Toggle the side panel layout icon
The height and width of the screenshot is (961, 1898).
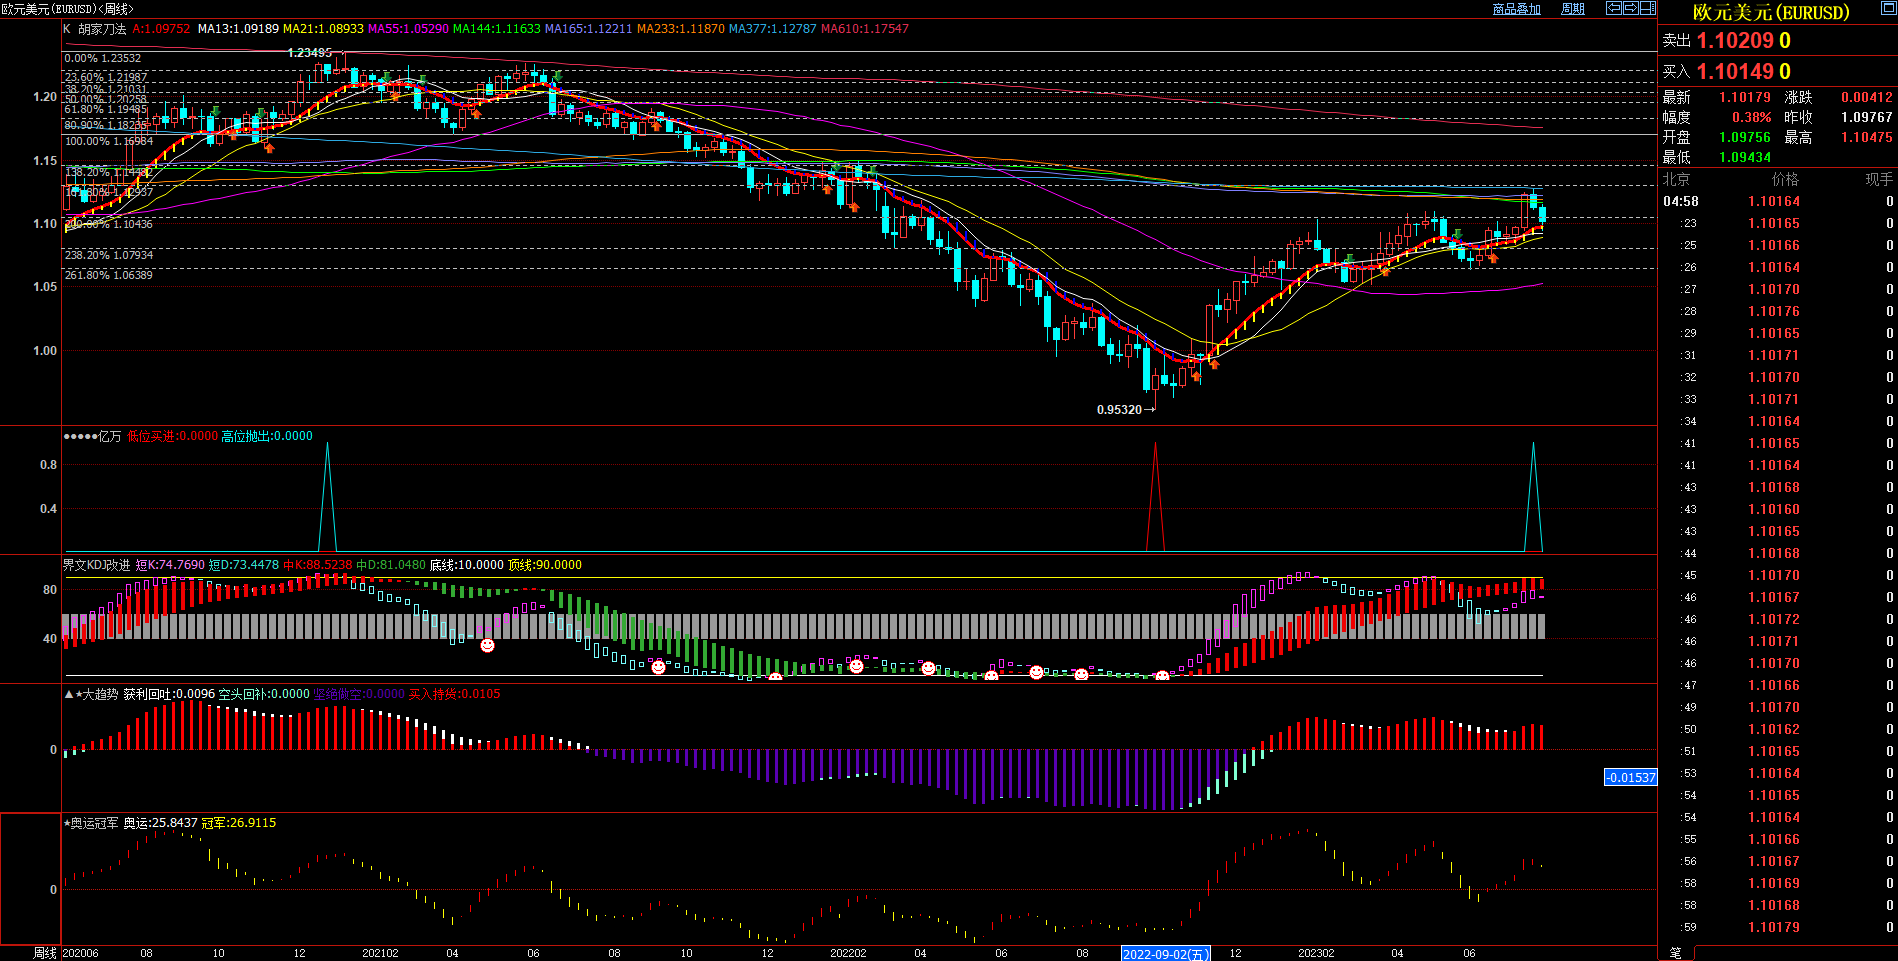[x=1647, y=8]
